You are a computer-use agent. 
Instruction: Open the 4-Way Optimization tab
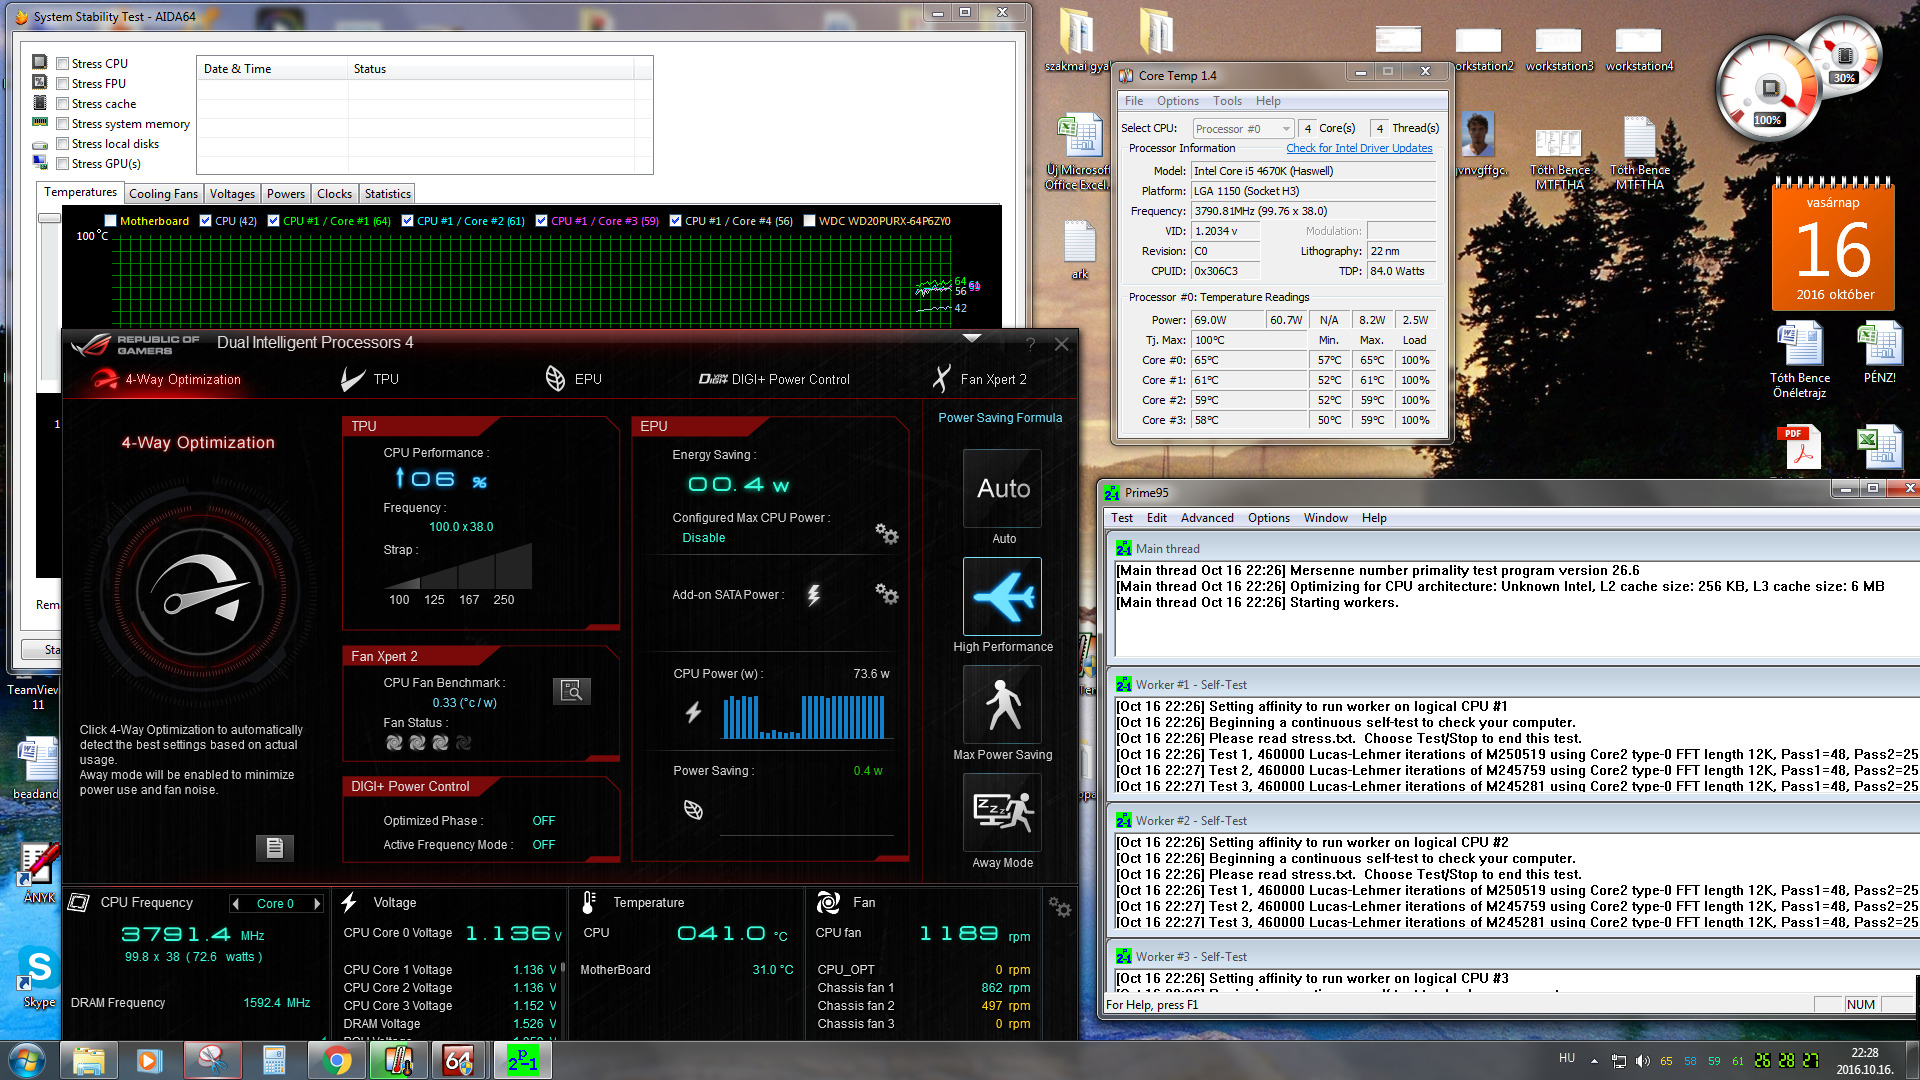(168, 379)
